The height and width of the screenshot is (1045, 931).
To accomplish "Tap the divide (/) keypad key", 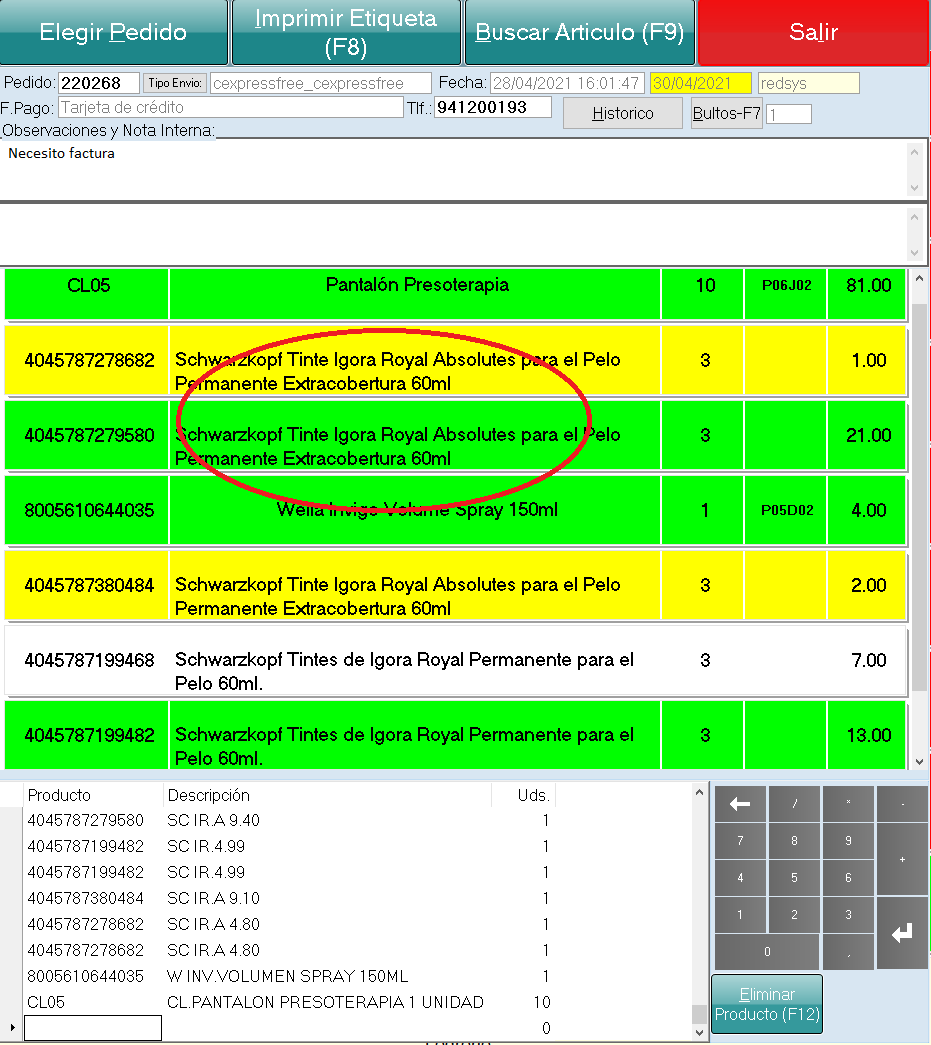I will click(x=794, y=804).
